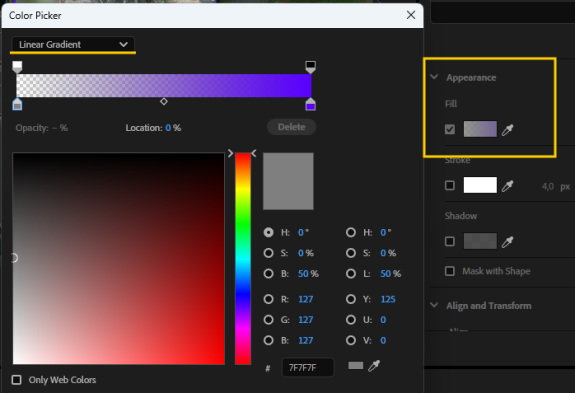Check Only Web Colors option
Image resolution: width=575 pixels, height=393 pixels.
tap(17, 380)
